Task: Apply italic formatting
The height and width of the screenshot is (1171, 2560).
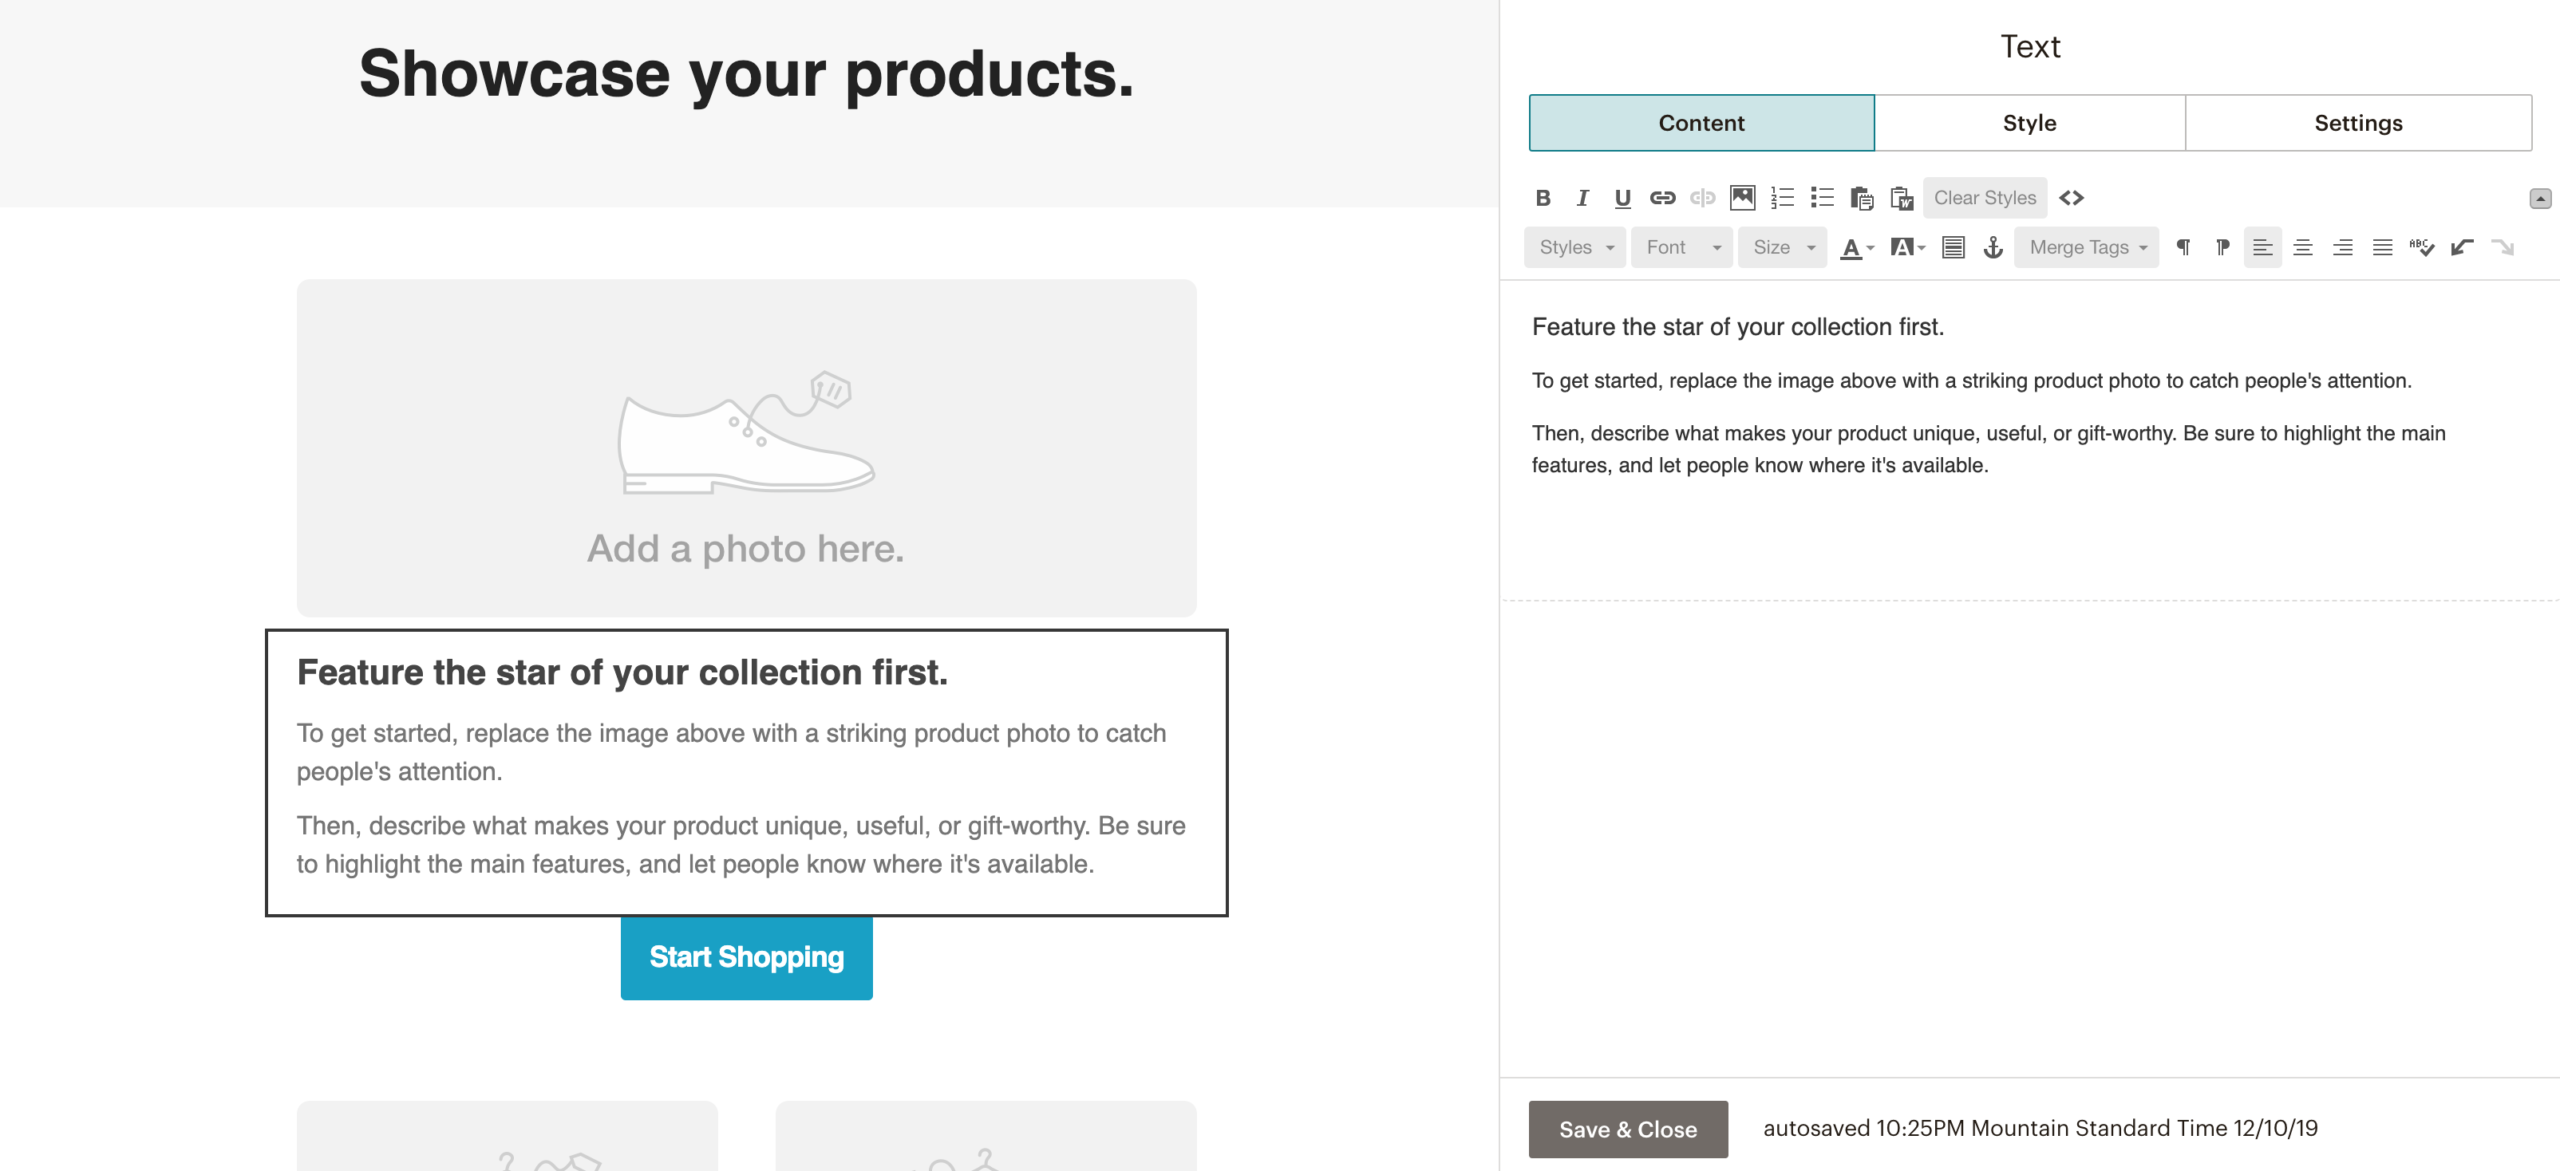Action: (1583, 197)
